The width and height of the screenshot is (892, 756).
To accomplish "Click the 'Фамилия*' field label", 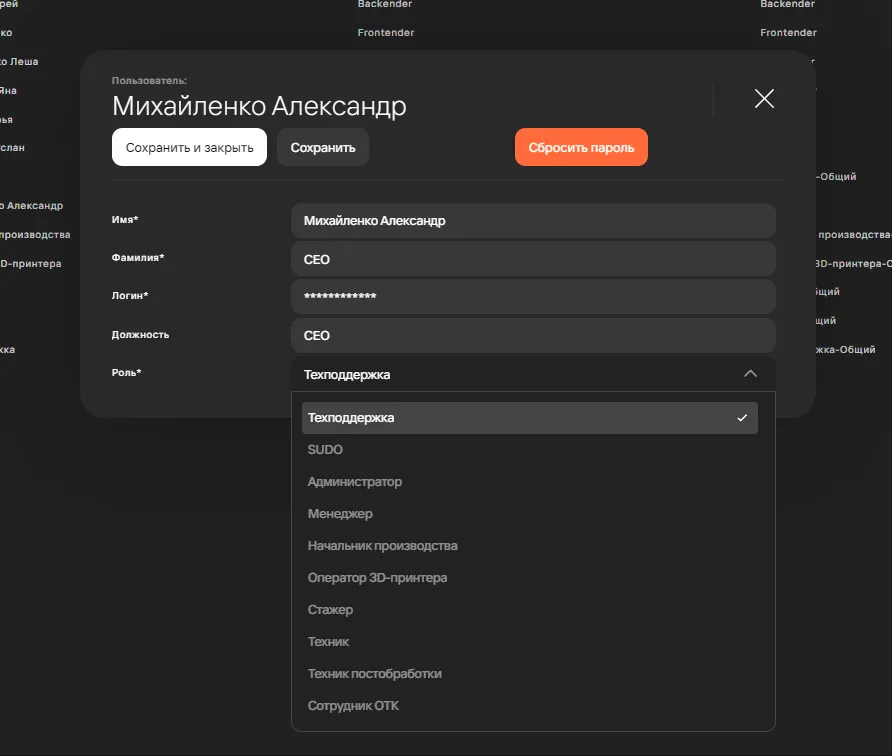I will [x=138, y=258].
